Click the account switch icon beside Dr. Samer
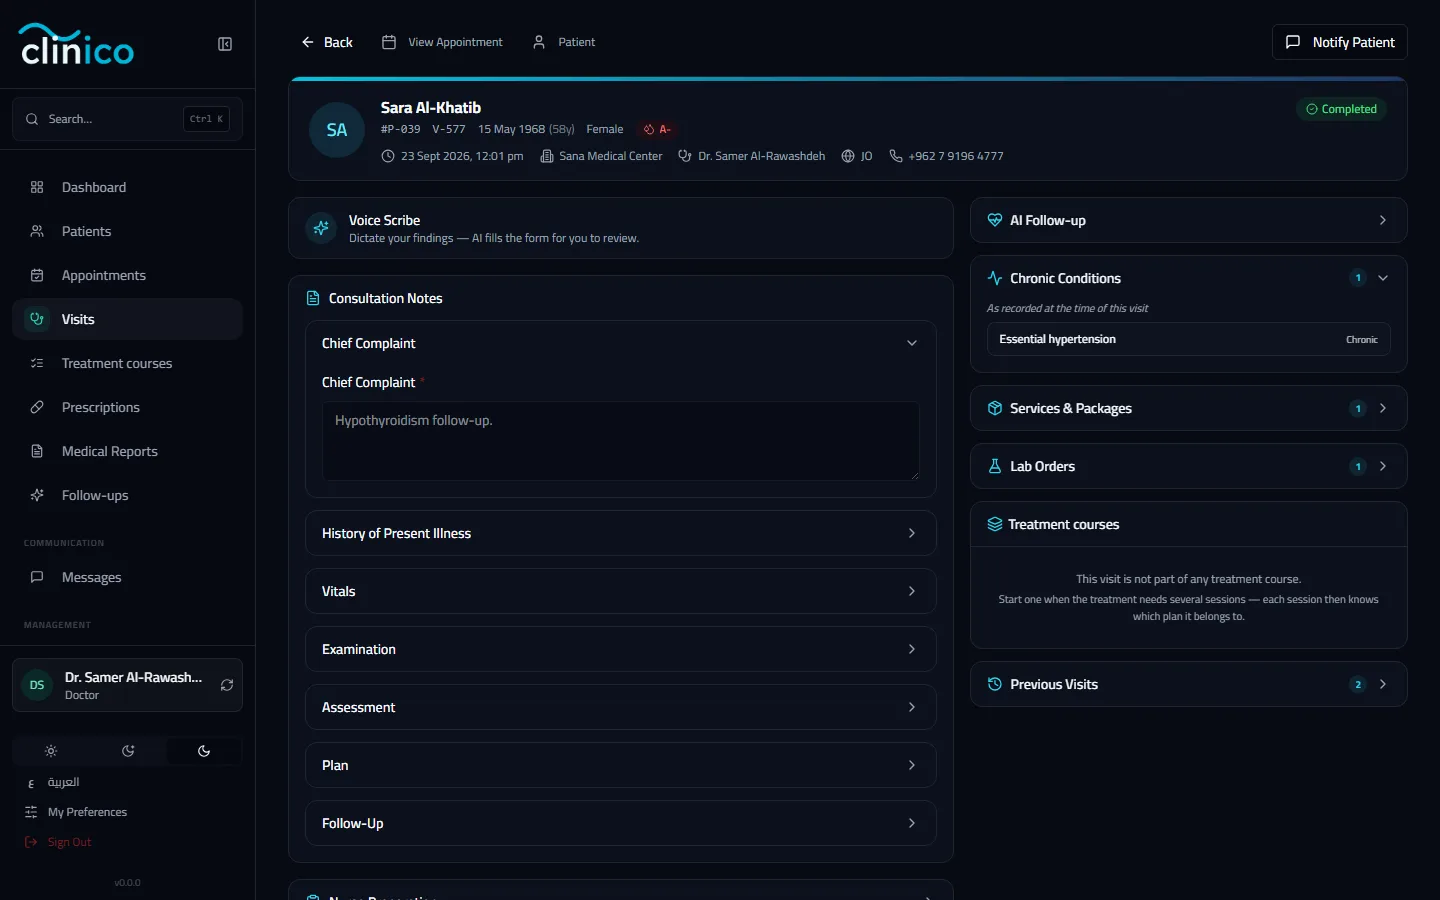 point(227,685)
